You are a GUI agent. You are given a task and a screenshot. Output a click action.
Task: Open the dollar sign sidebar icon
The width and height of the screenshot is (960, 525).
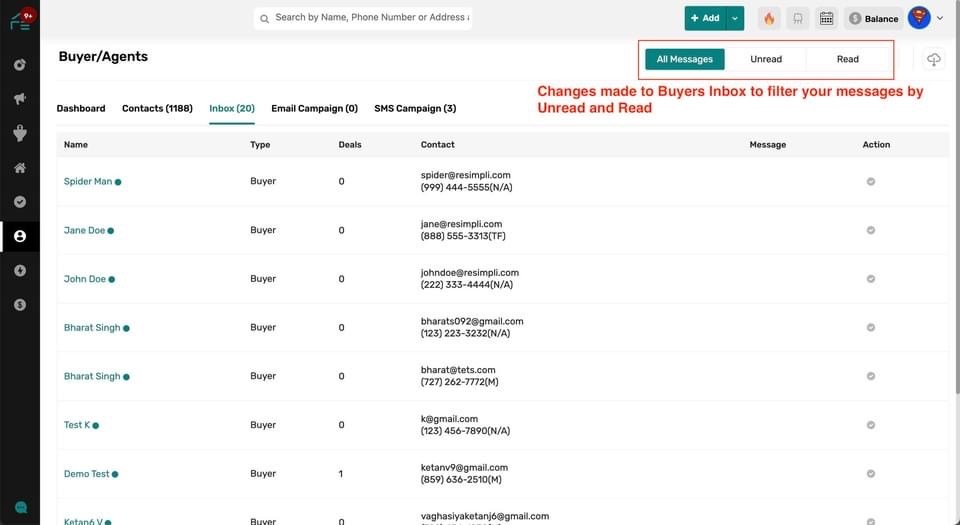coord(20,305)
